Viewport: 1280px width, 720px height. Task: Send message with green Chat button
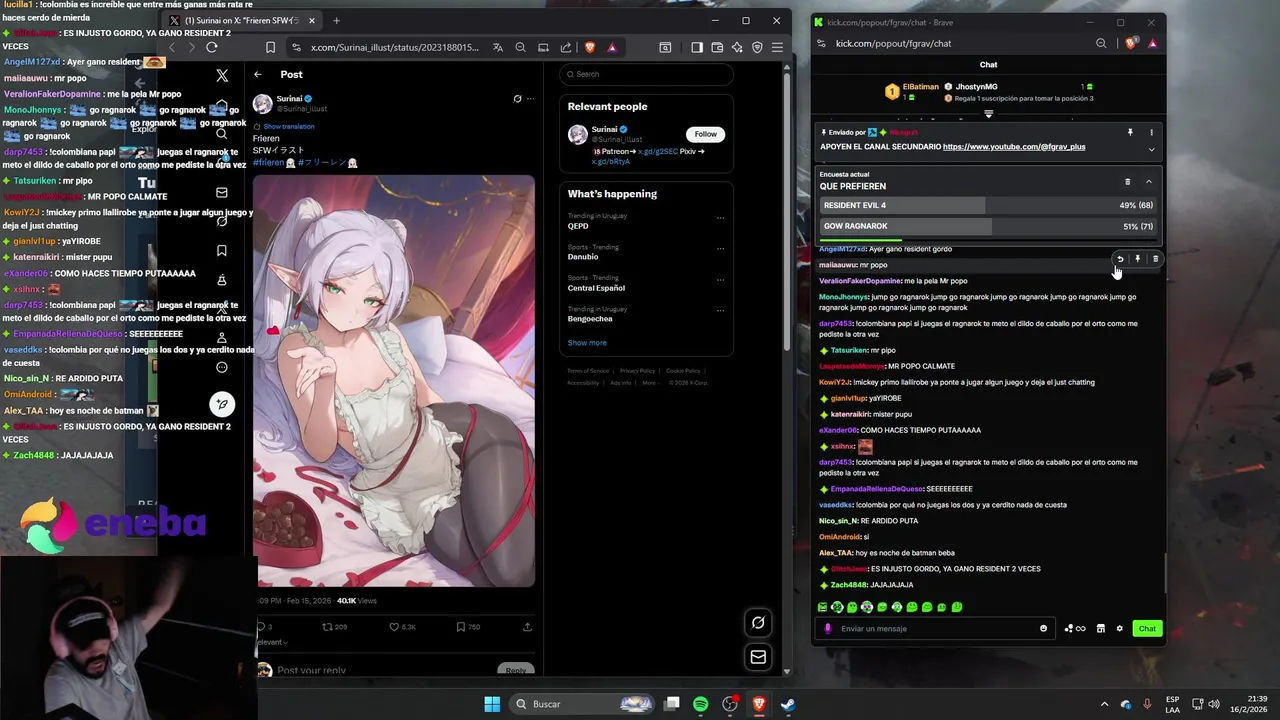pos(1147,629)
